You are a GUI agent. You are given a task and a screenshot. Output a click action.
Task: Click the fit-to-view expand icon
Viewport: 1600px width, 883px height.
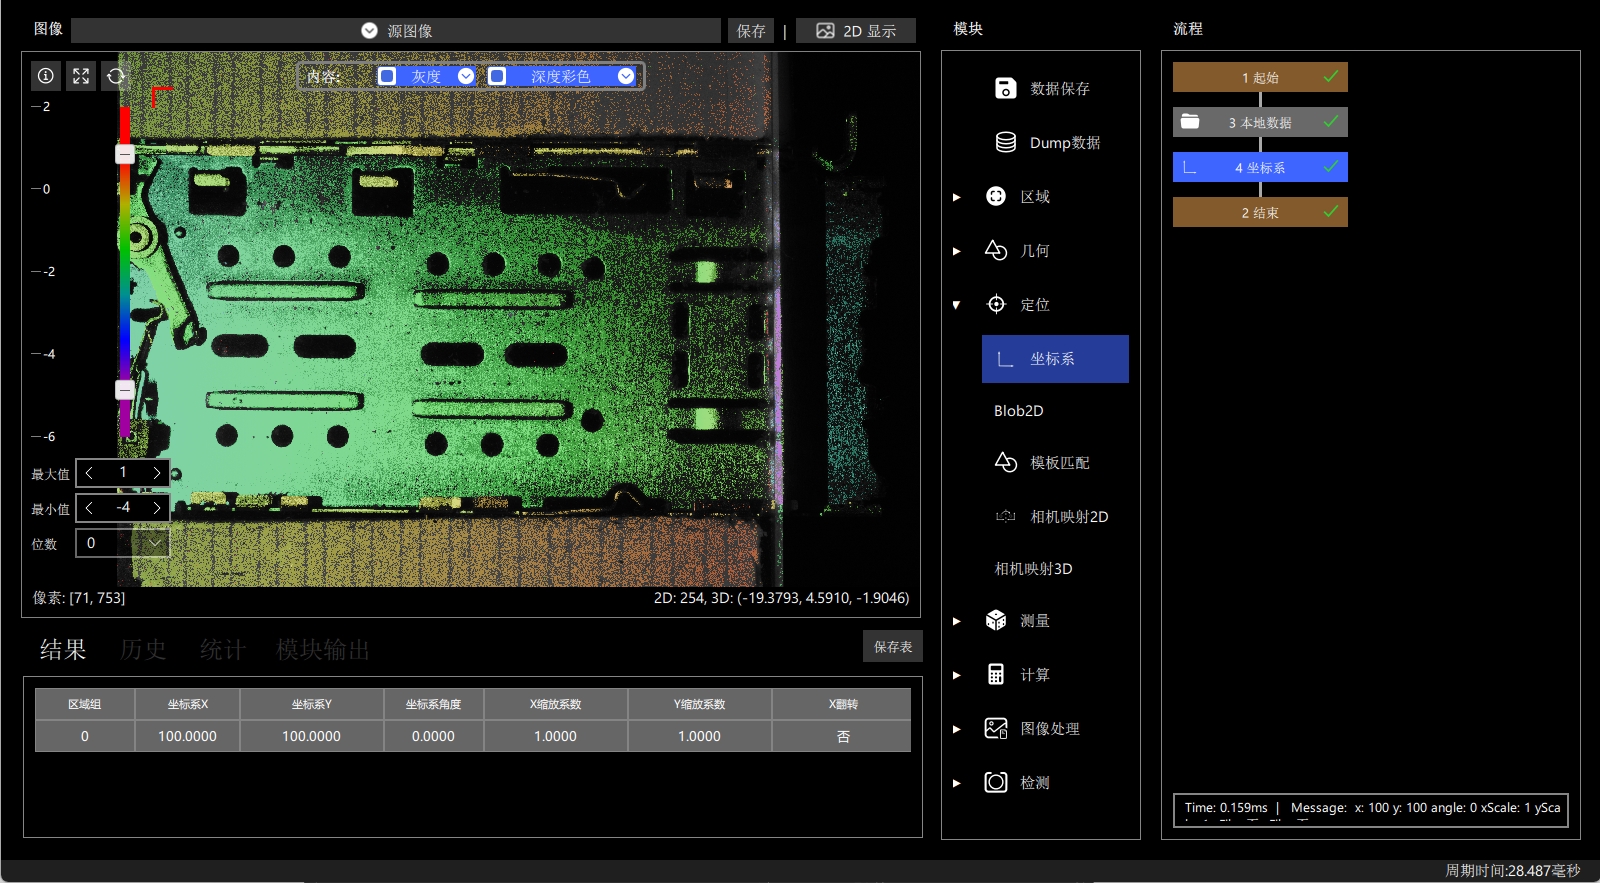[x=81, y=76]
